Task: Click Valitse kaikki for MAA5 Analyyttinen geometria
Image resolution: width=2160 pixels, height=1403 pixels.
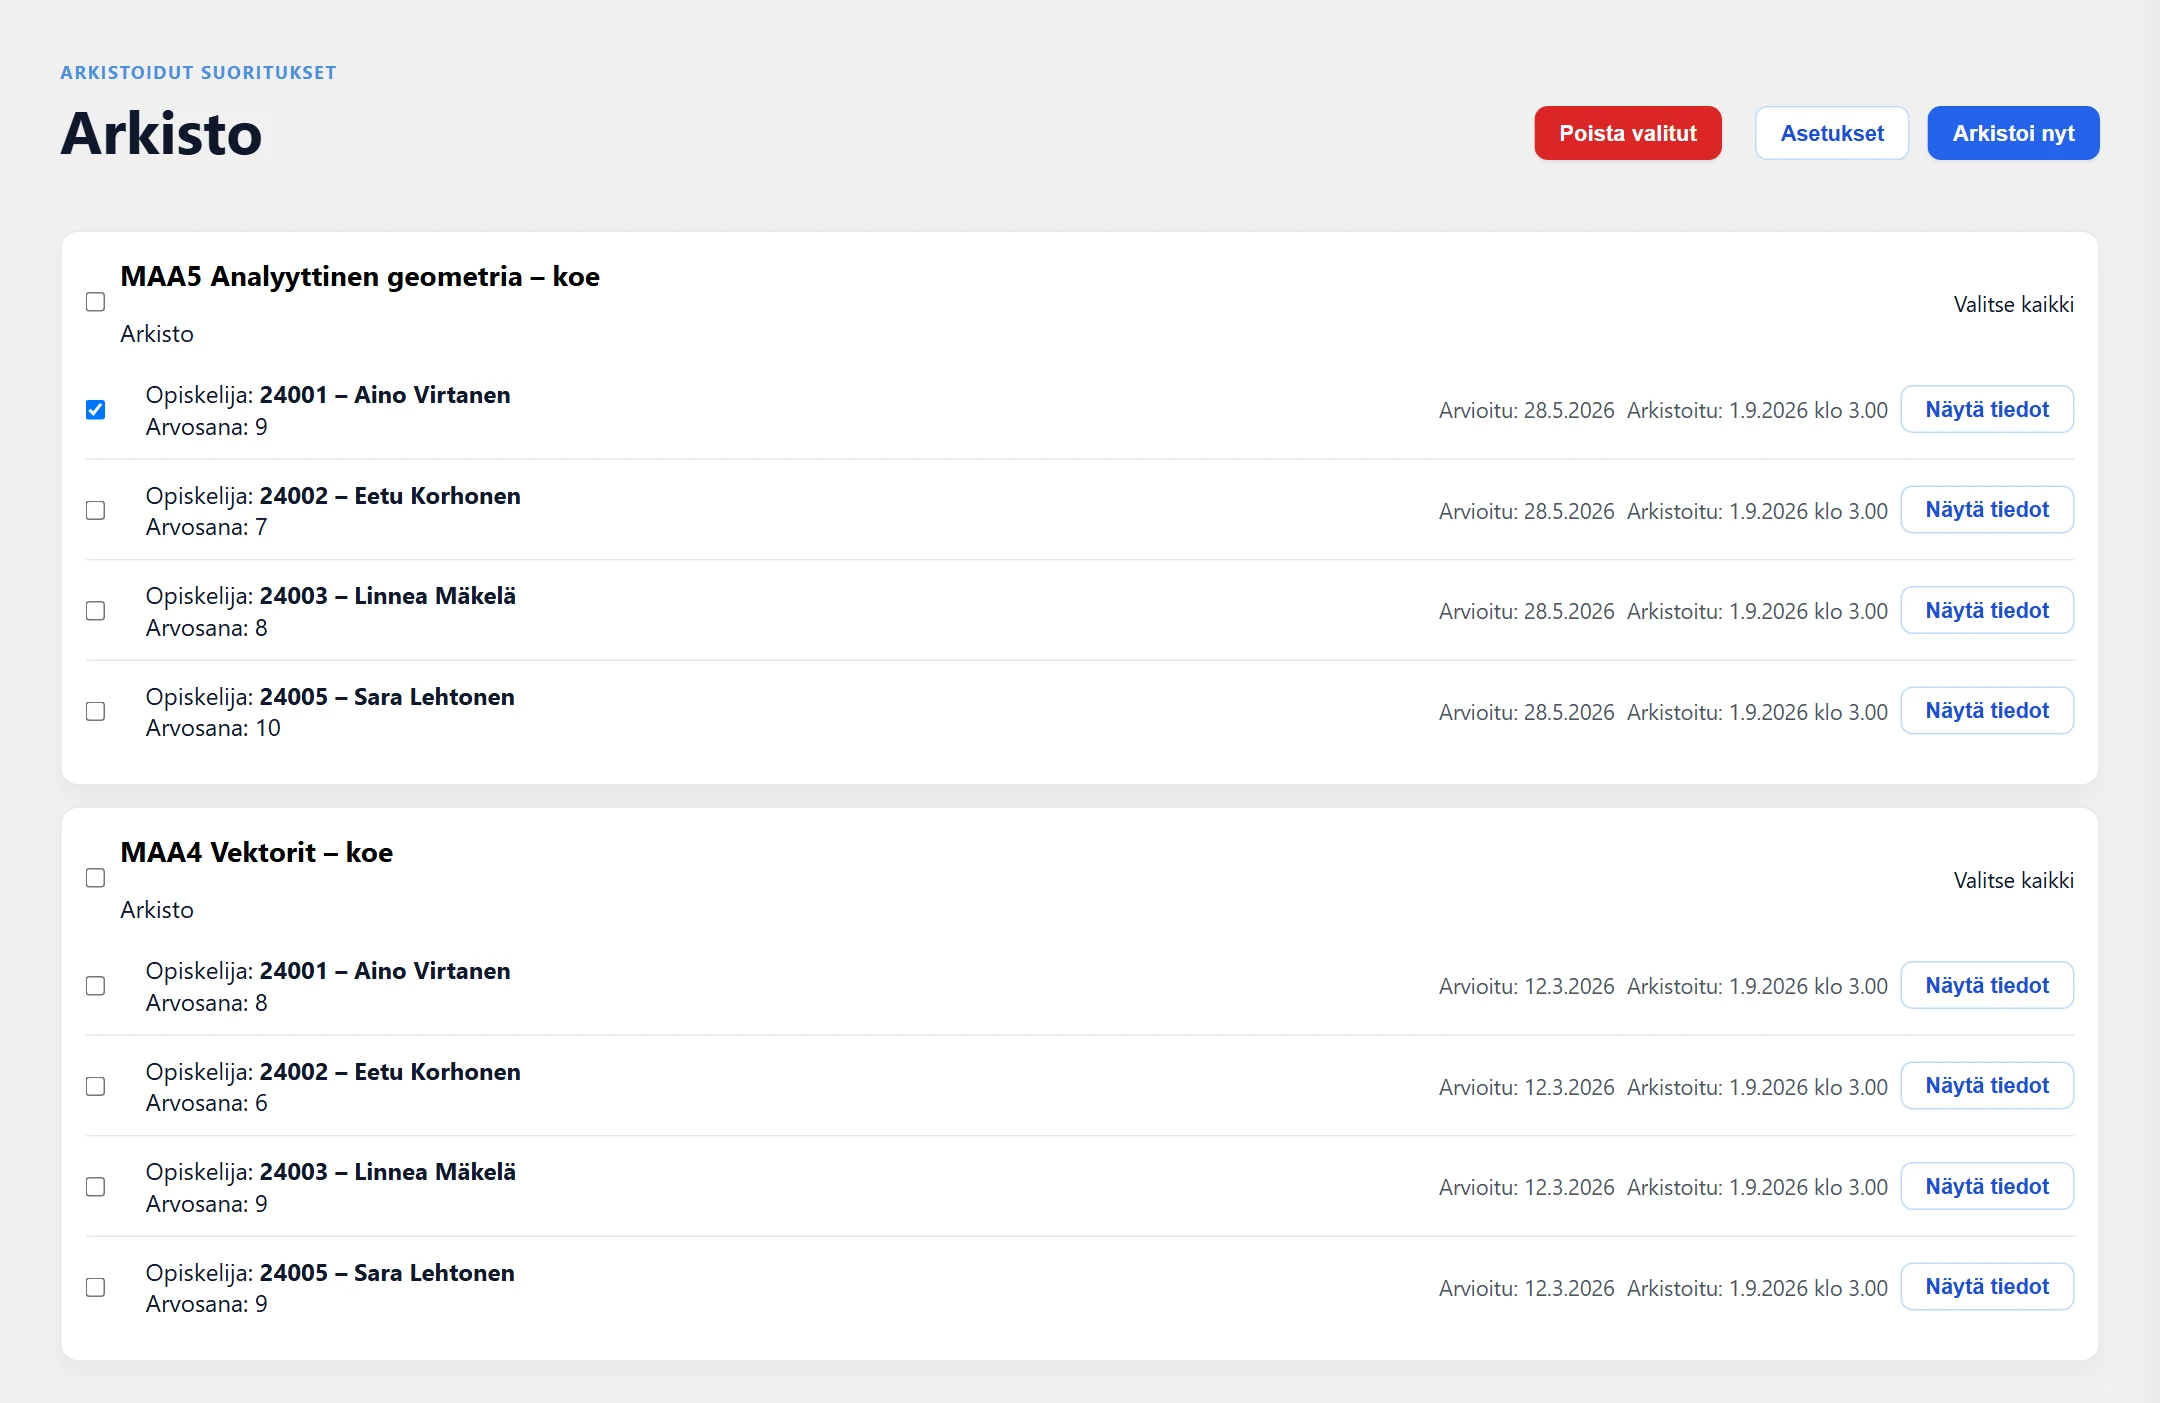Action: pyautogui.click(x=2013, y=305)
